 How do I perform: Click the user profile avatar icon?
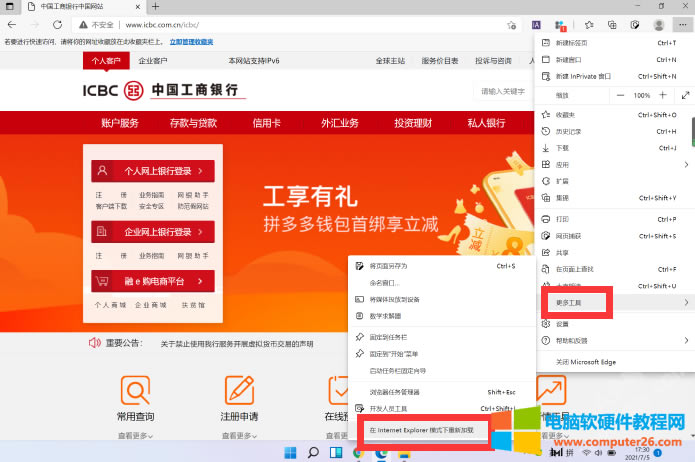658,24
